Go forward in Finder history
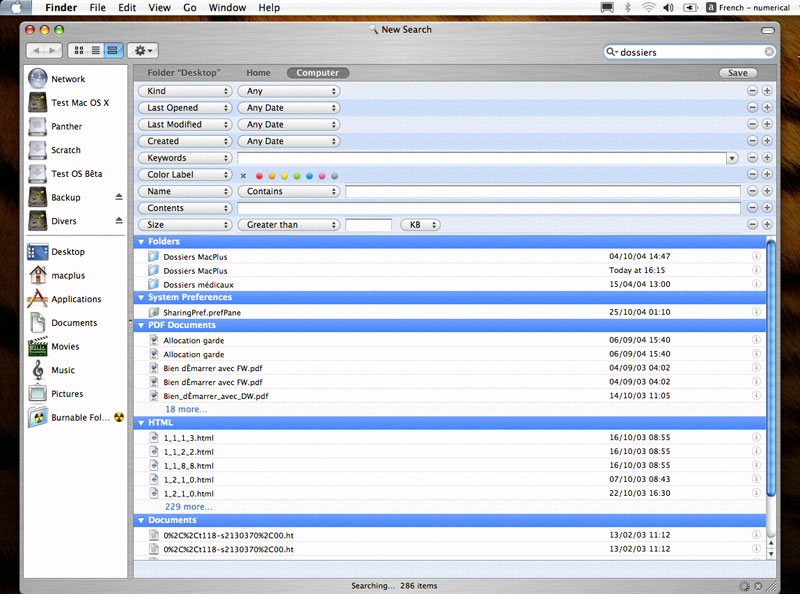This screenshot has height=594, width=800. tap(53, 50)
